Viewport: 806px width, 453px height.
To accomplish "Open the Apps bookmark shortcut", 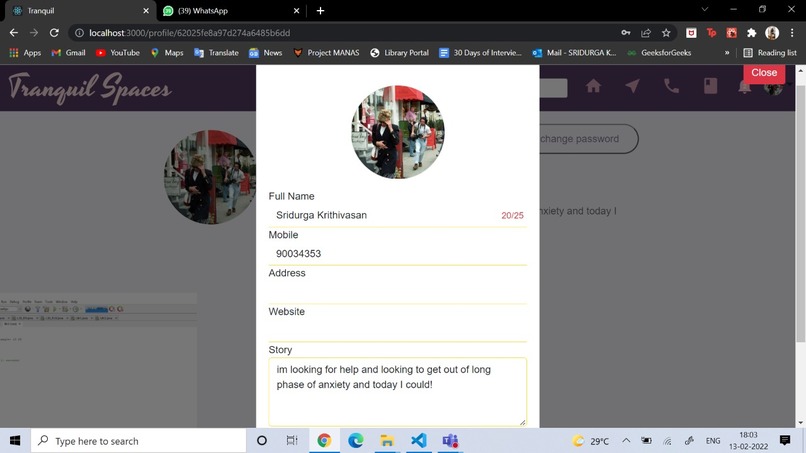I will coord(25,52).
